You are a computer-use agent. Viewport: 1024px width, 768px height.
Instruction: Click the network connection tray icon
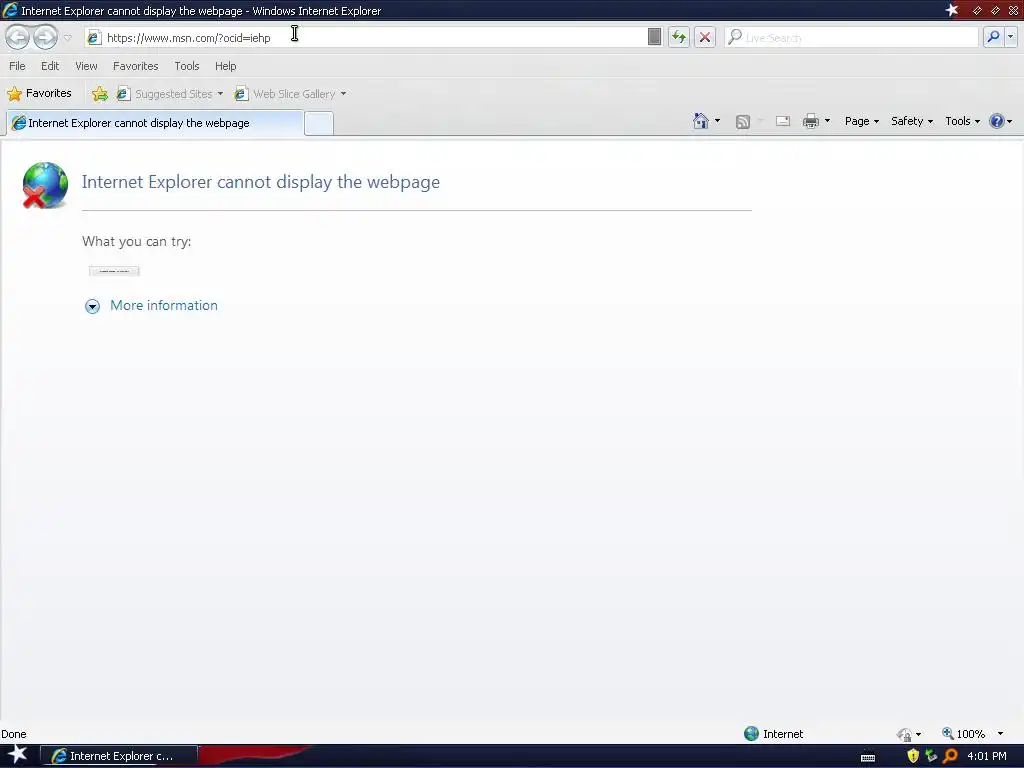click(931, 756)
